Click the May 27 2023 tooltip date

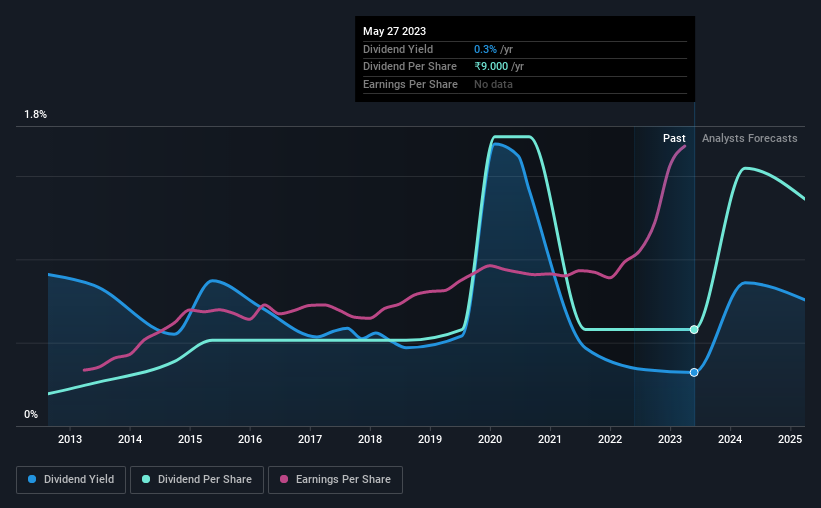click(394, 31)
